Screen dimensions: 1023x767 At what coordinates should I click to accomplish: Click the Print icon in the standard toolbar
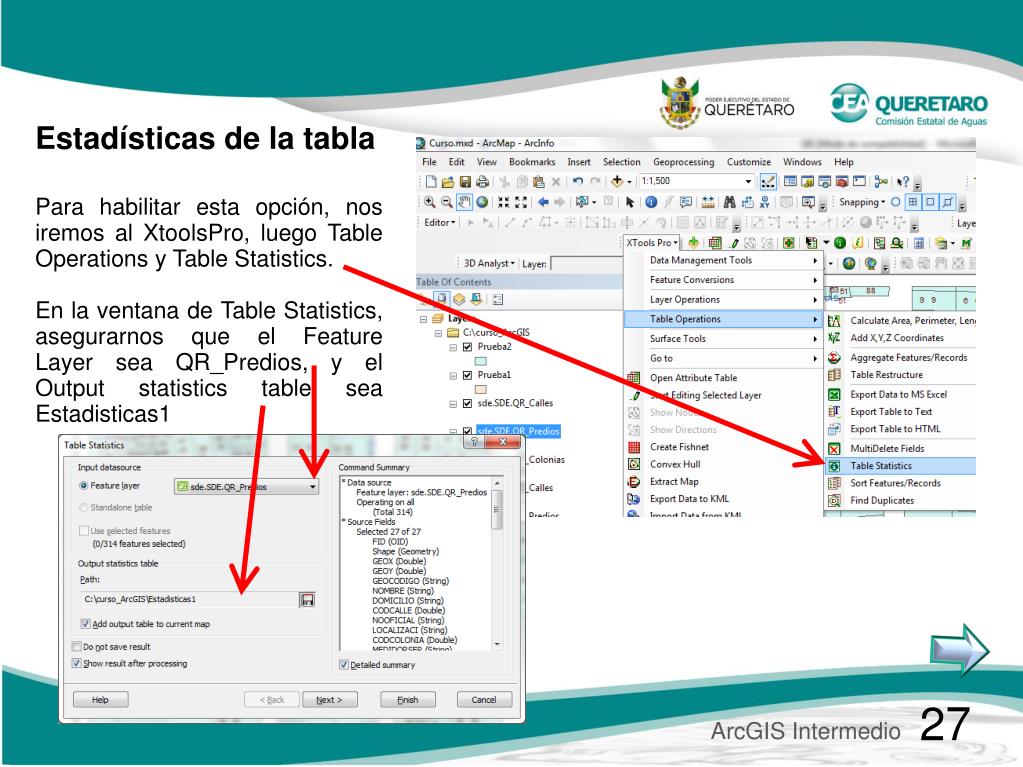[482, 181]
